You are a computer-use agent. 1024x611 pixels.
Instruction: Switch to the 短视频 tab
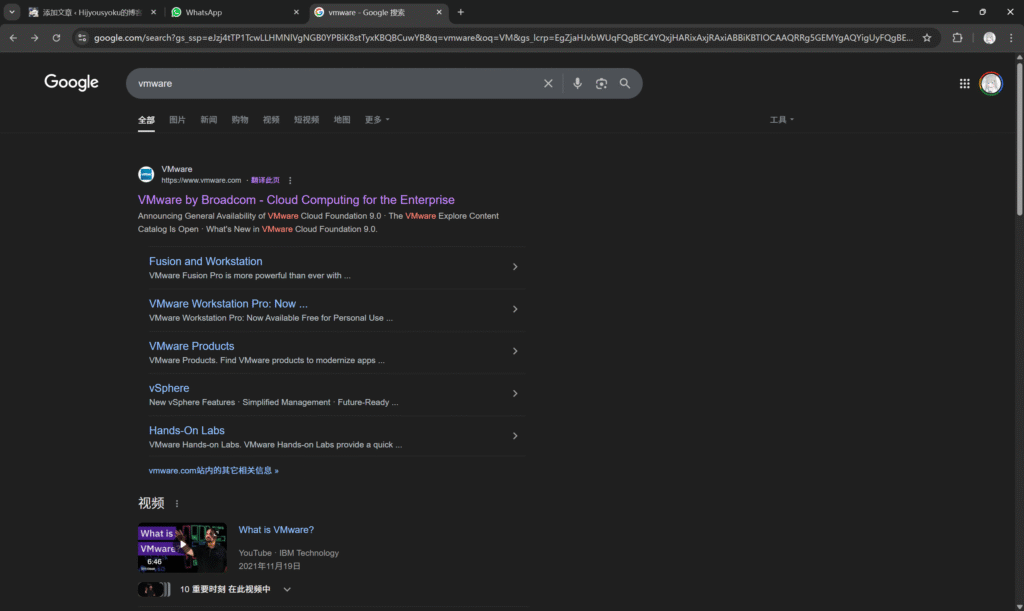(x=306, y=120)
